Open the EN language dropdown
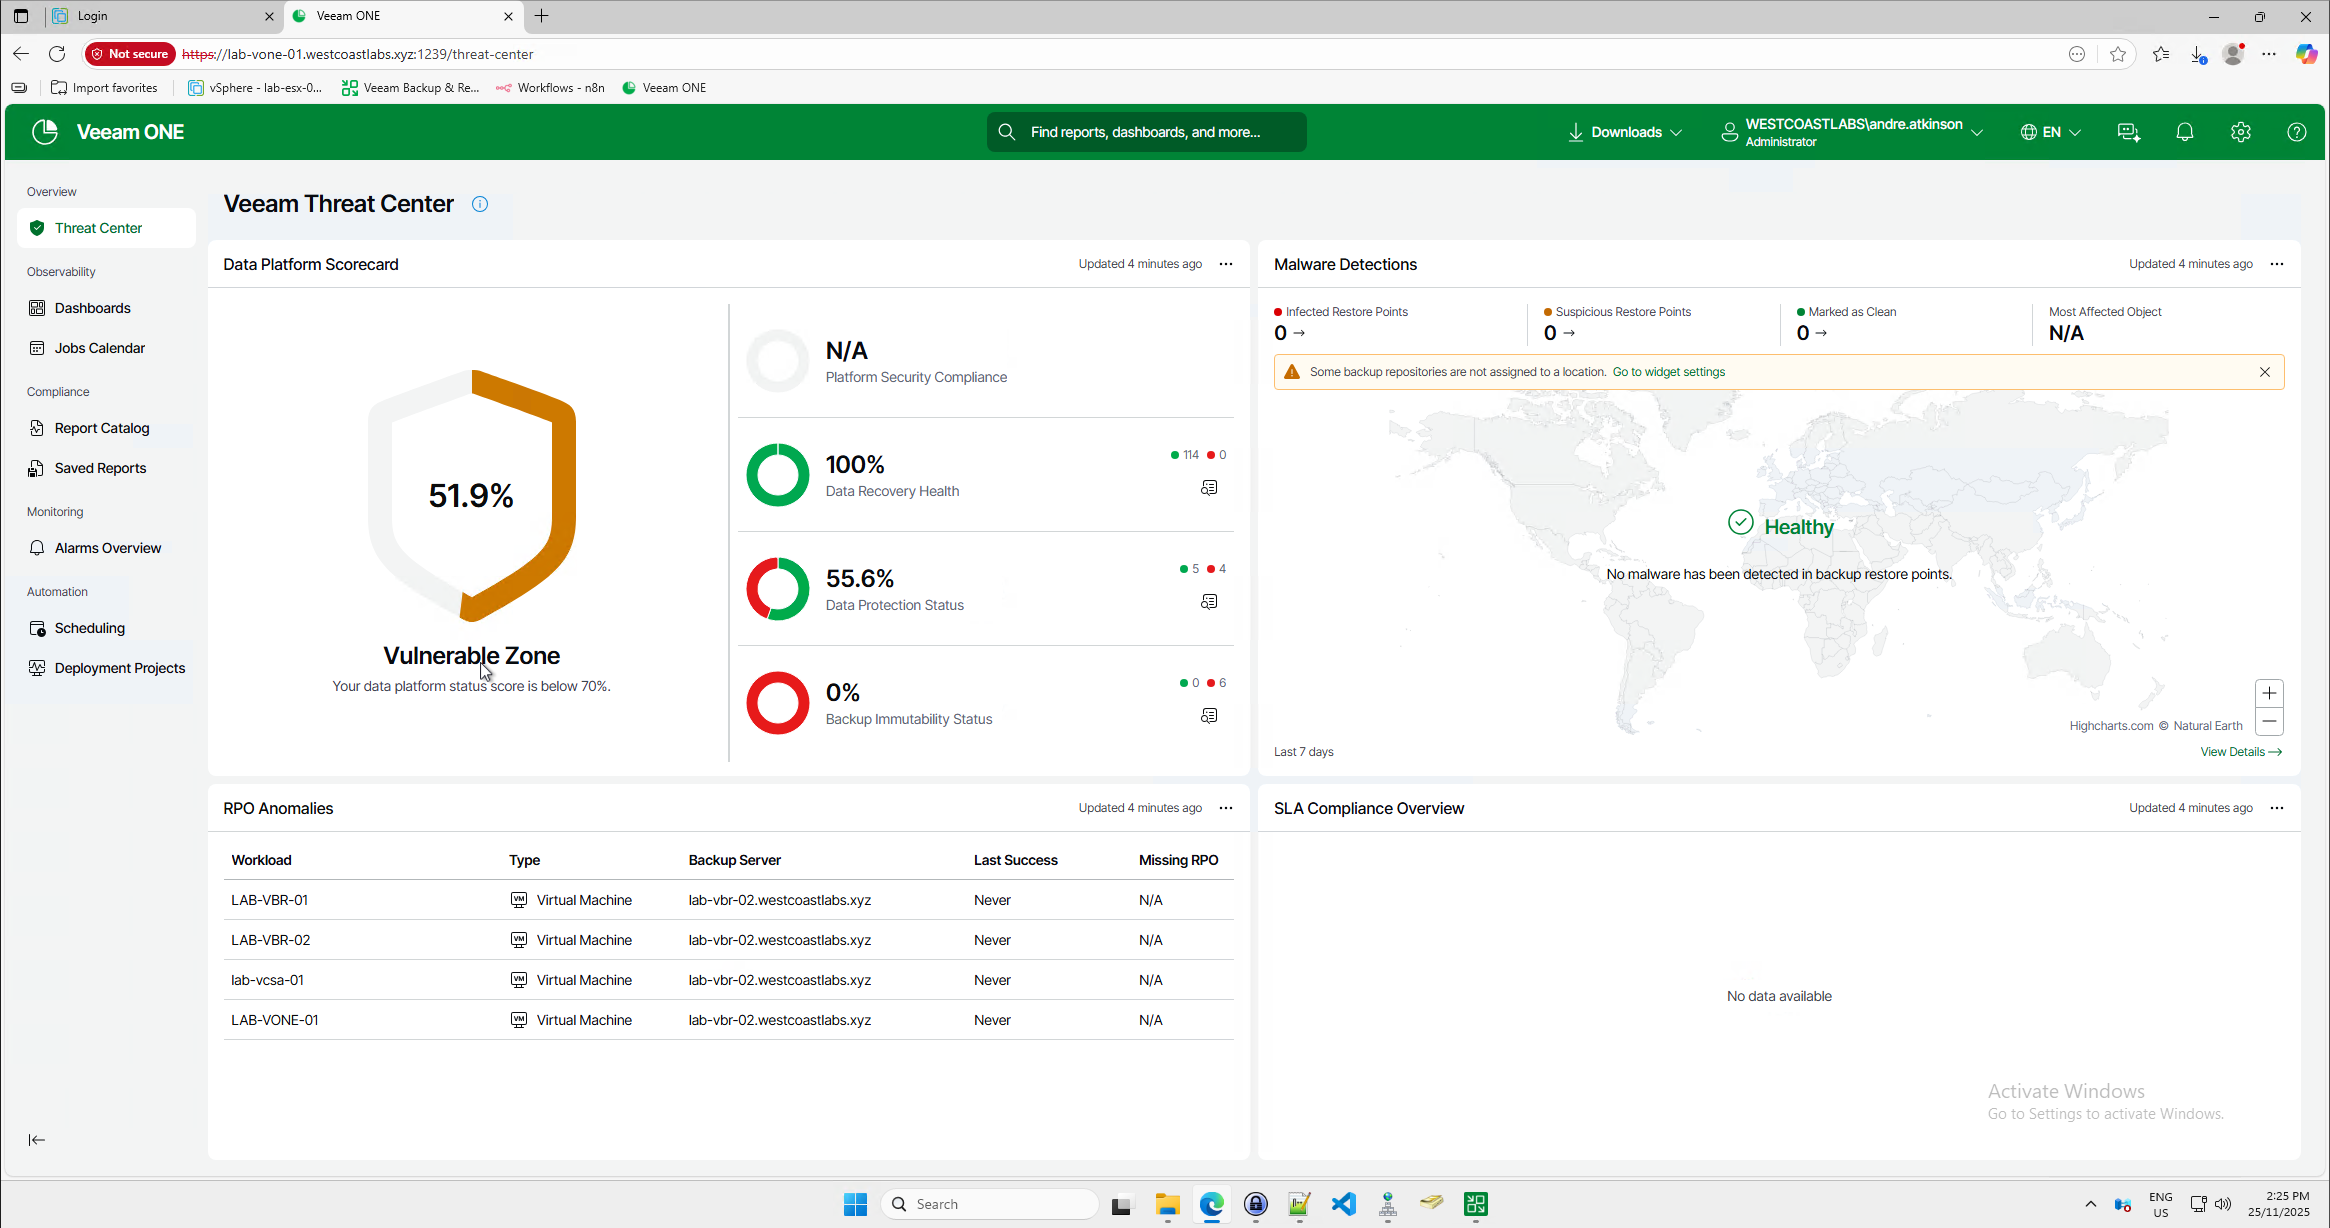 pyautogui.click(x=2050, y=132)
